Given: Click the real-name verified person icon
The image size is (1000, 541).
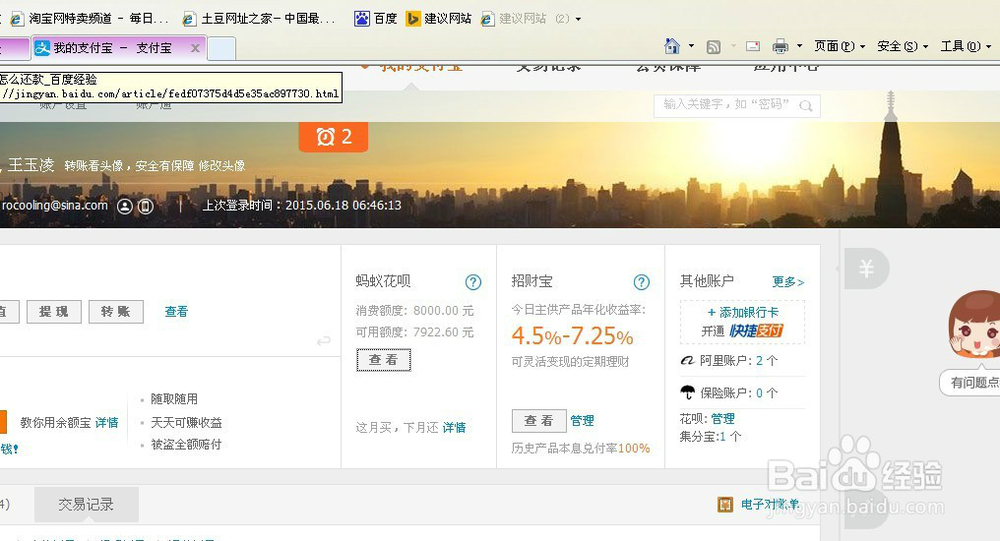Looking at the screenshot, I should 125,206.
